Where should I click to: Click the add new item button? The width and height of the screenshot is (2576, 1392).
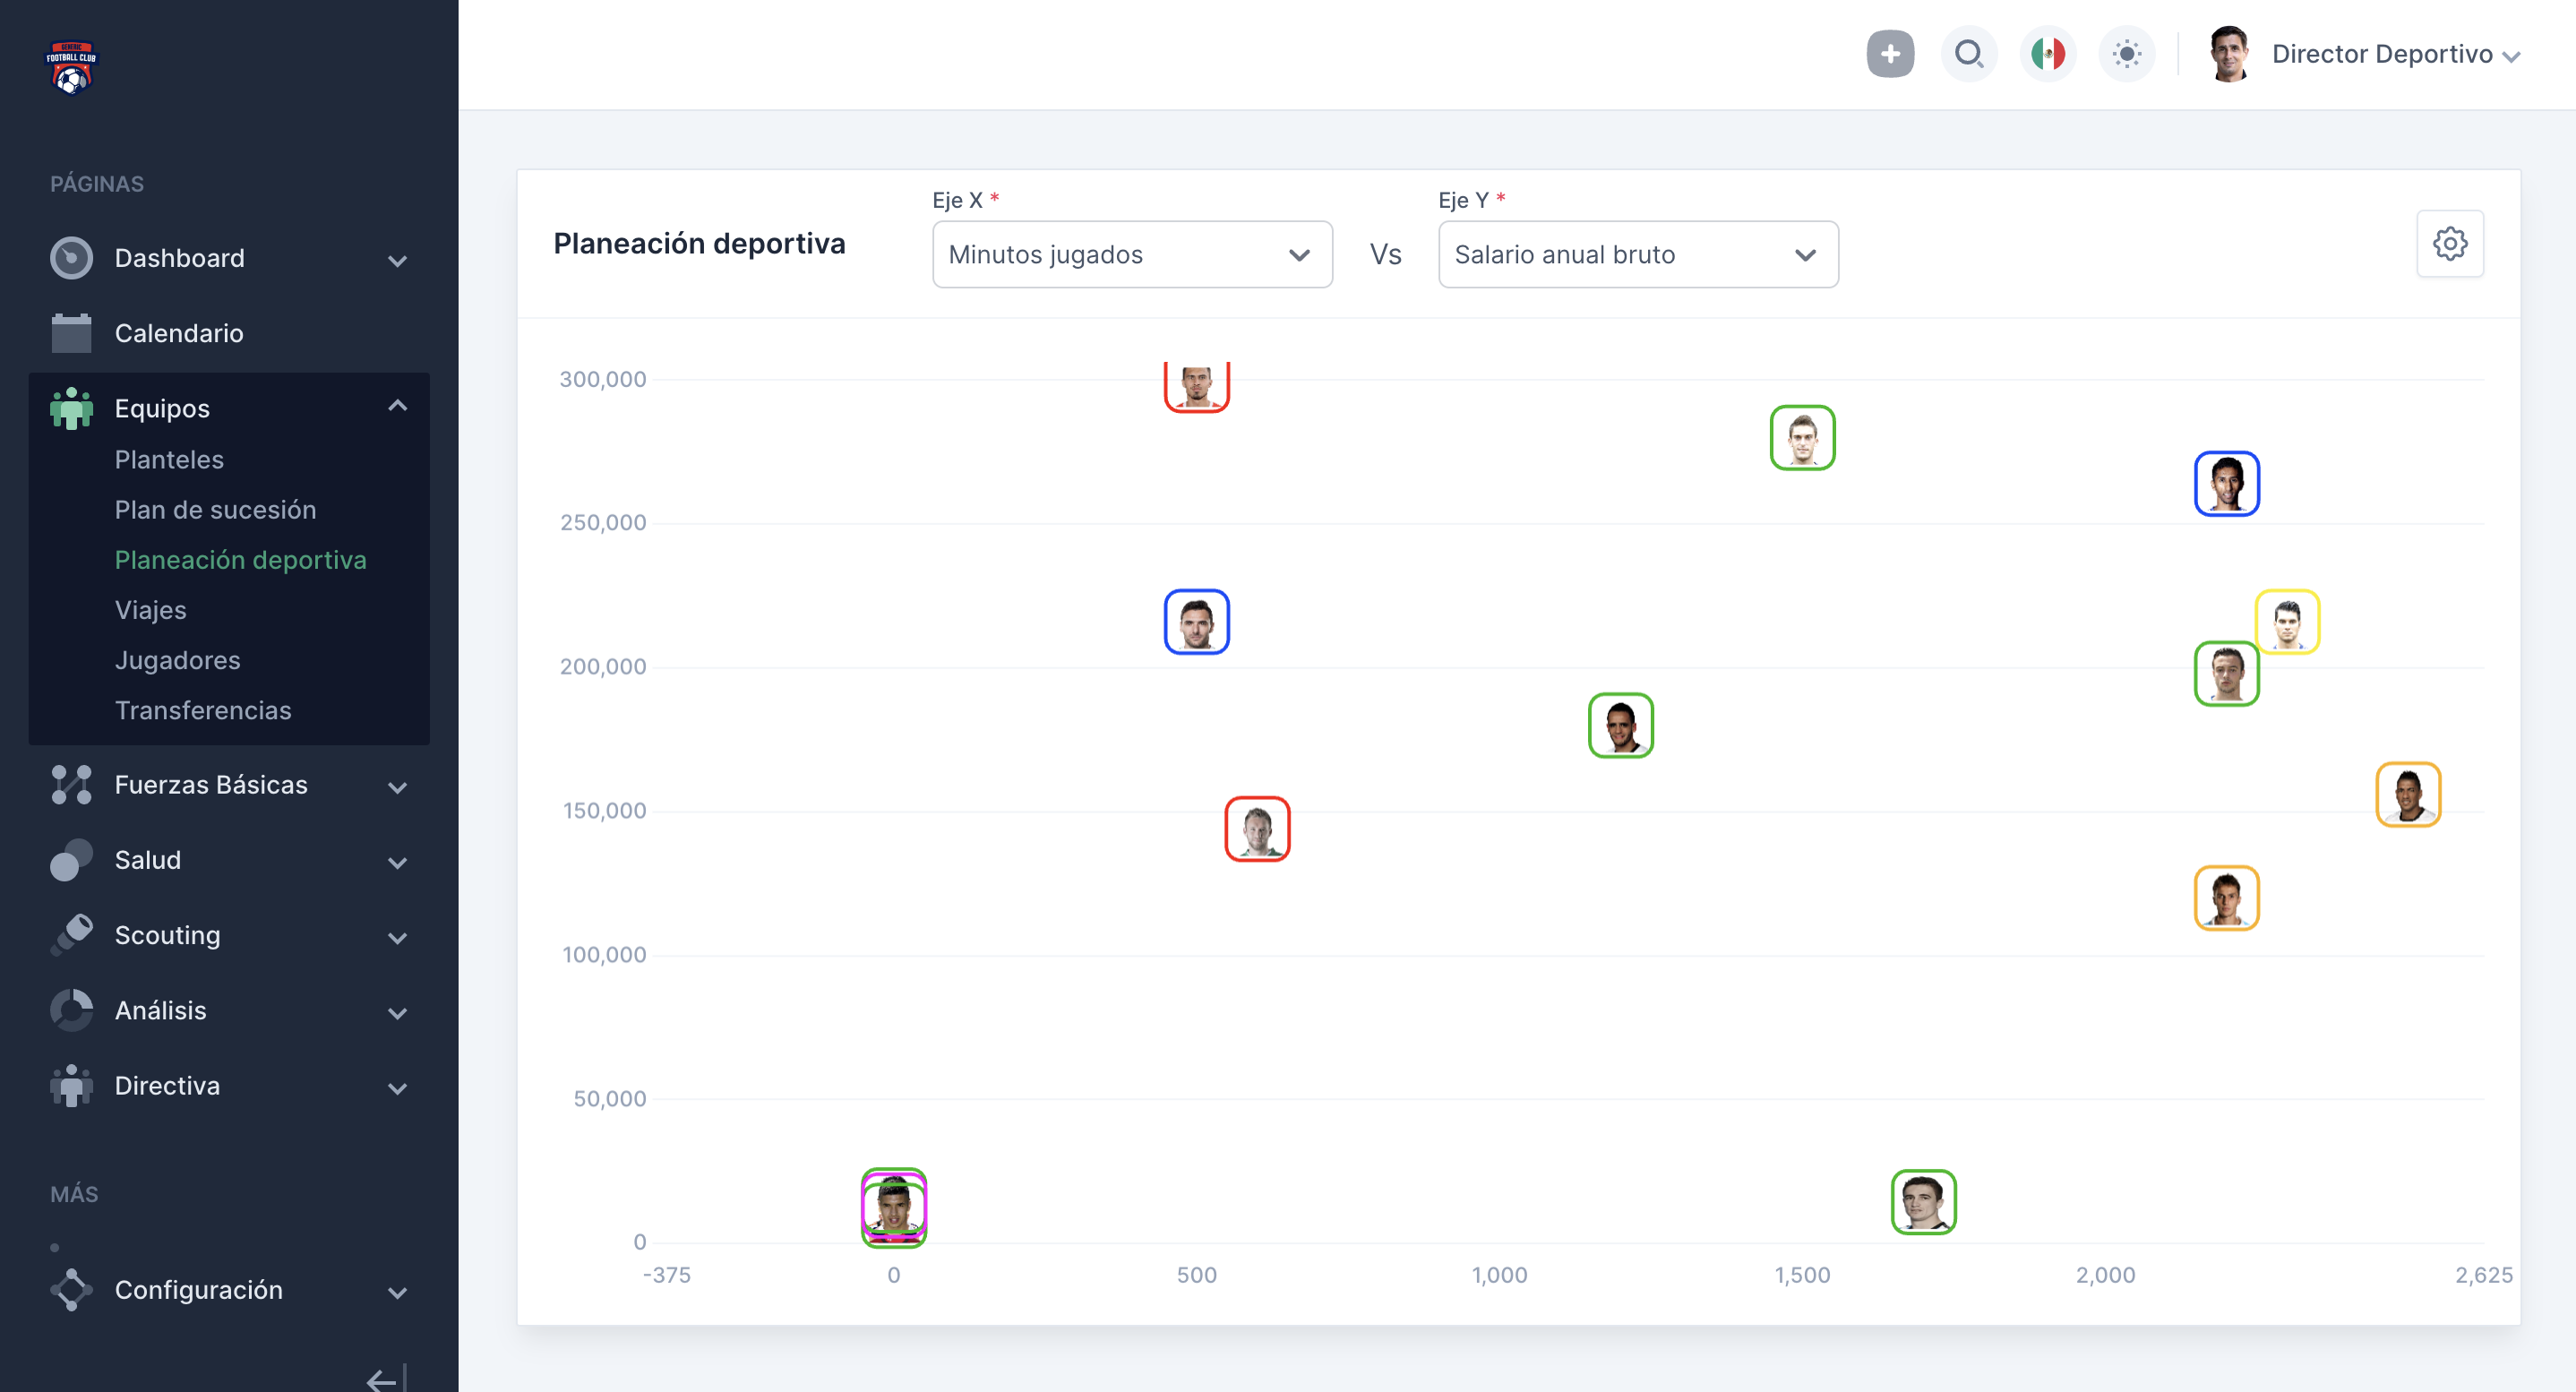[1887, 55]
